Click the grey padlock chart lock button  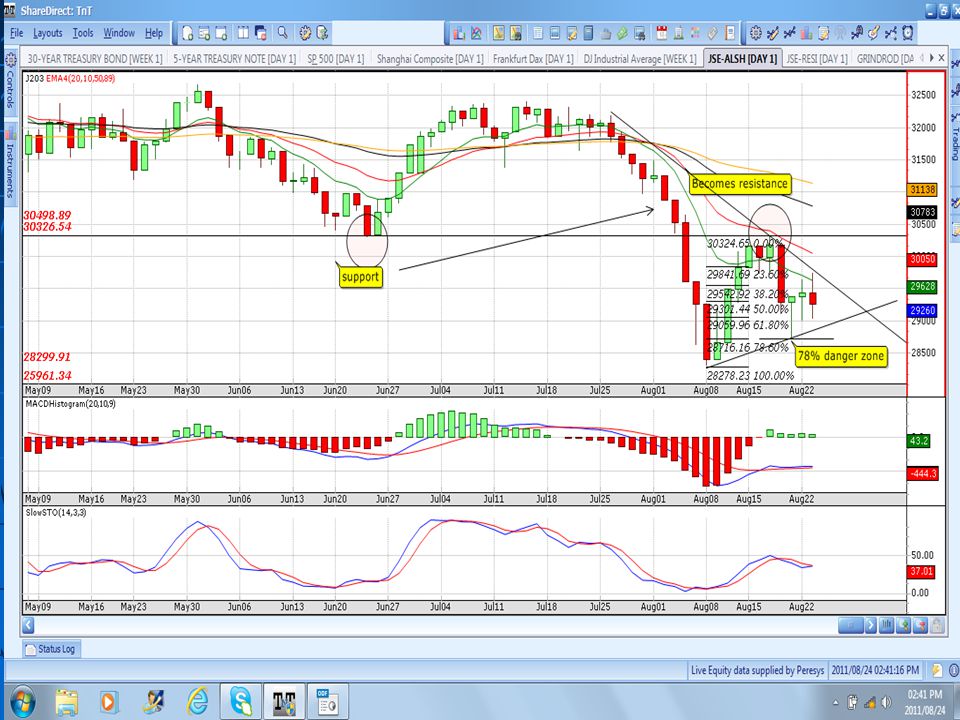(936, 625)
